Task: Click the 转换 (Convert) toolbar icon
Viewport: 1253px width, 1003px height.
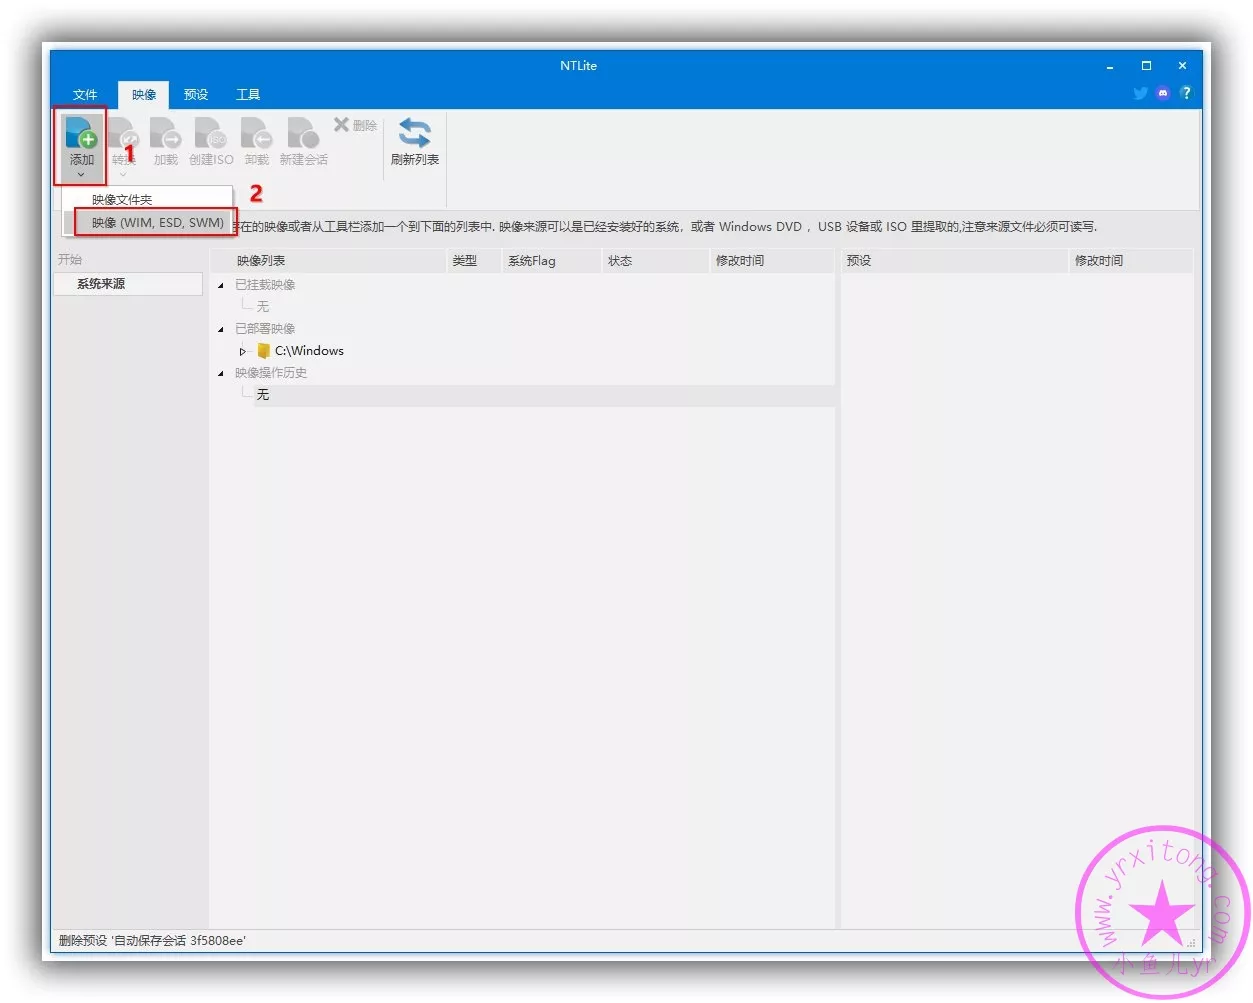Action: coord(124,132)
